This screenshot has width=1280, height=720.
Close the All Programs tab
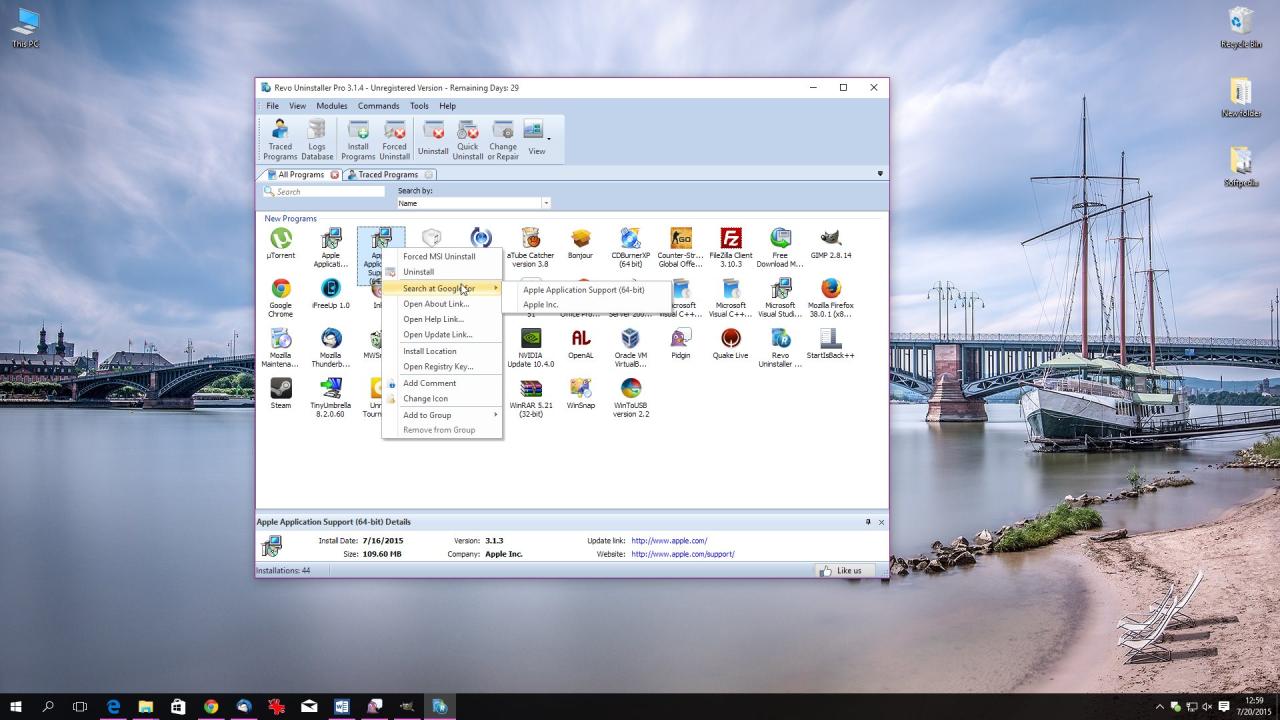click(x=334, y=175)
